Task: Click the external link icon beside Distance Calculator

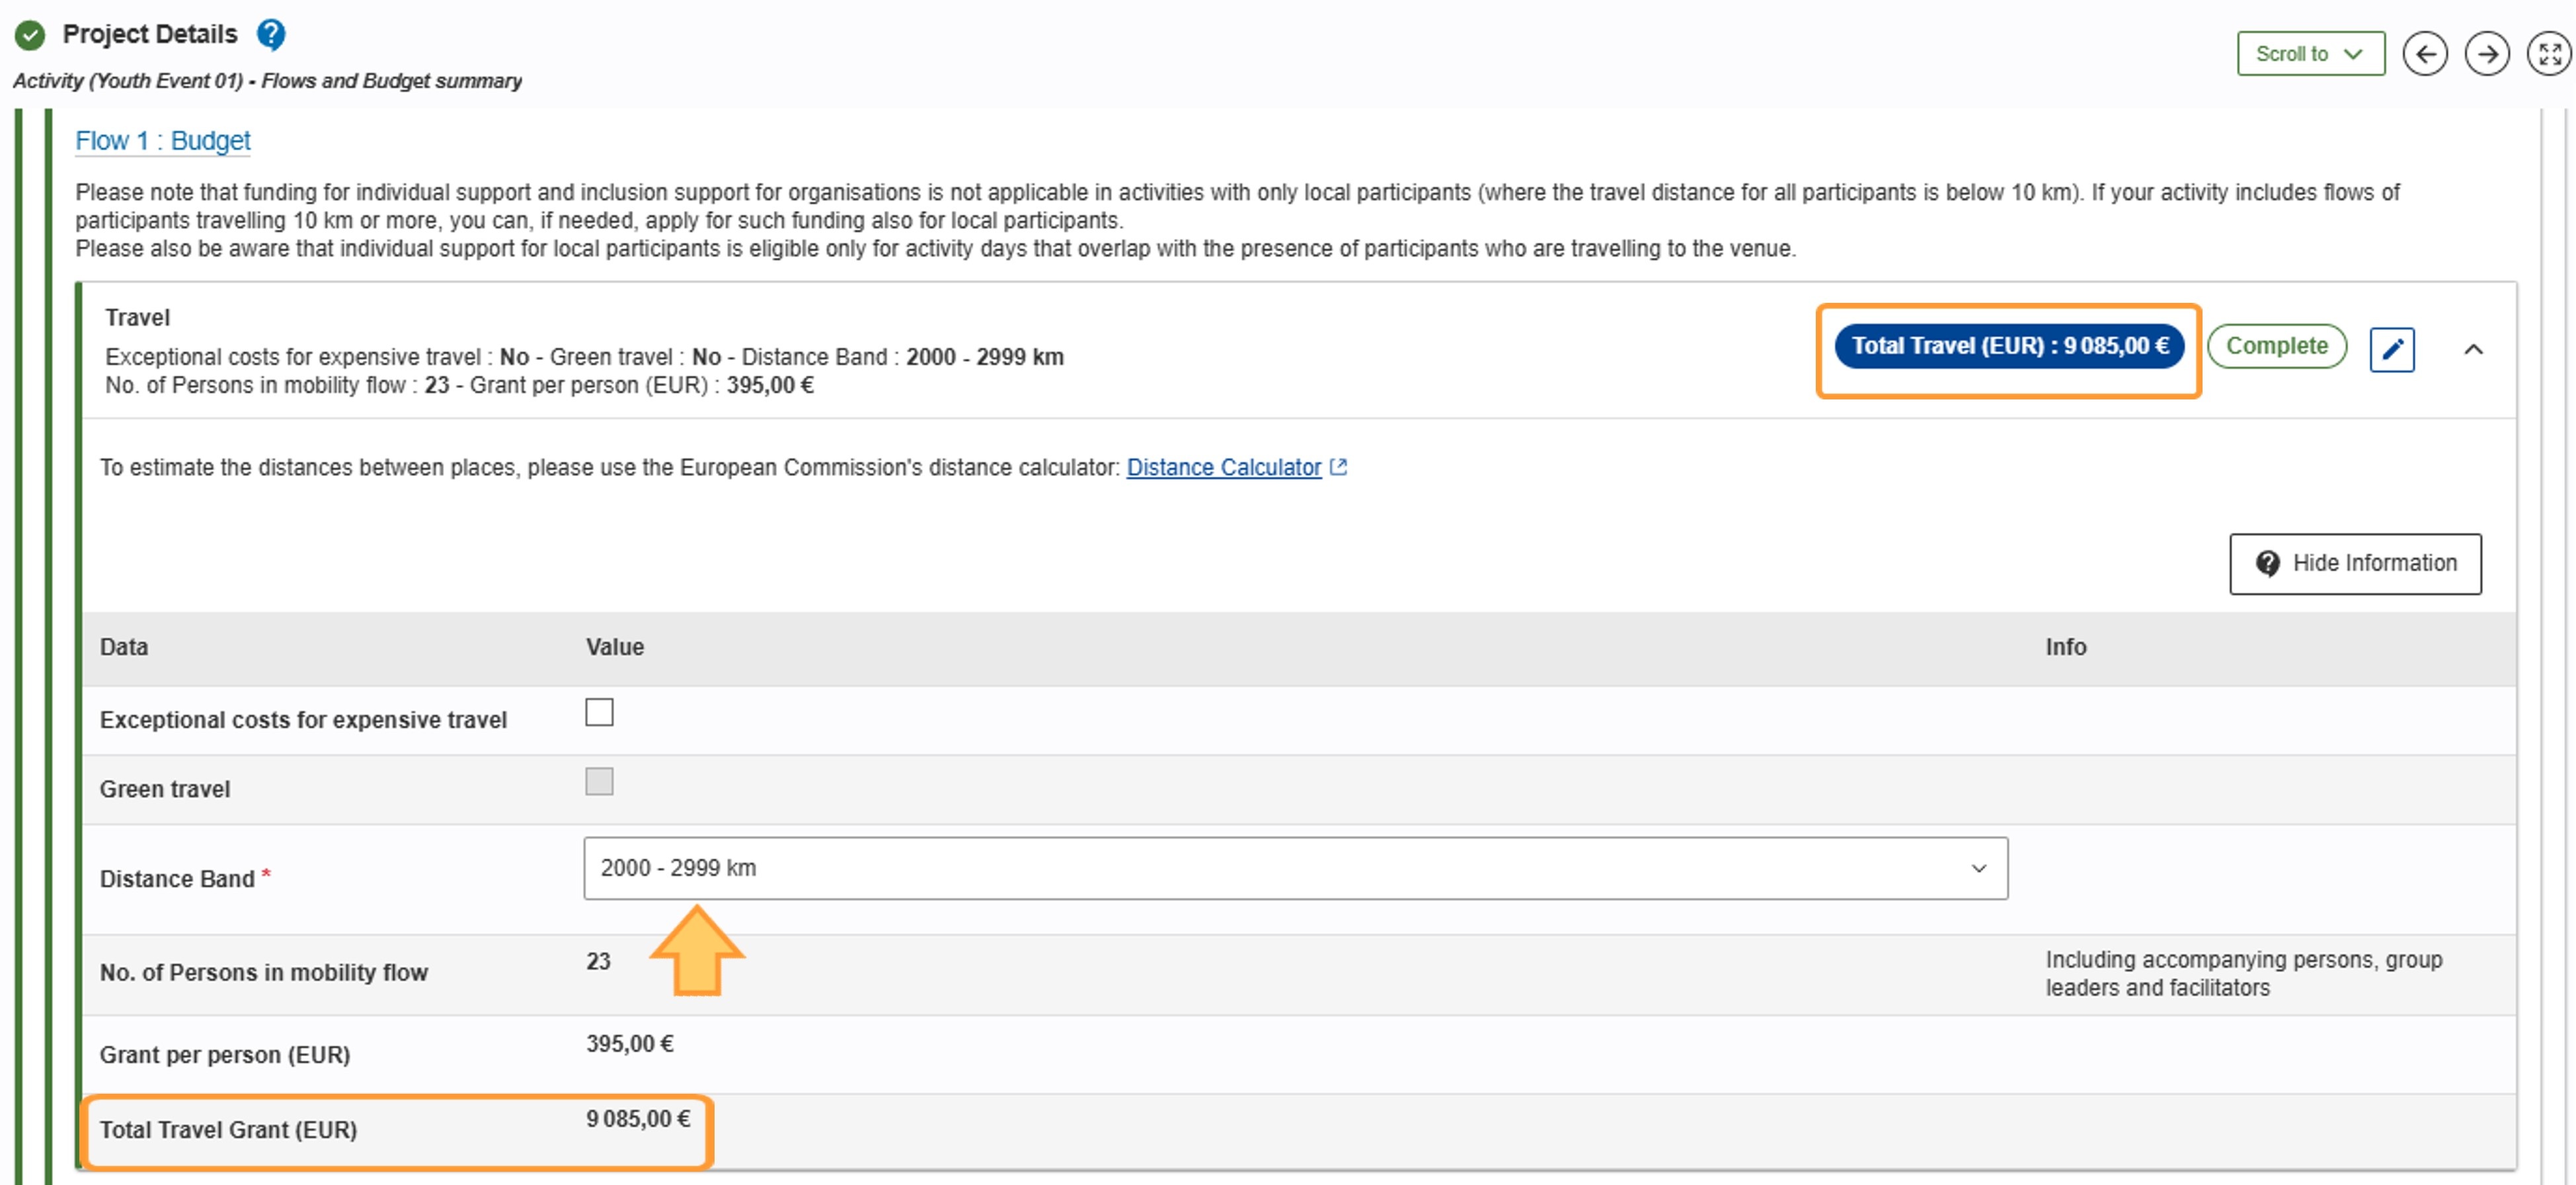Action: click(1338, 467)
